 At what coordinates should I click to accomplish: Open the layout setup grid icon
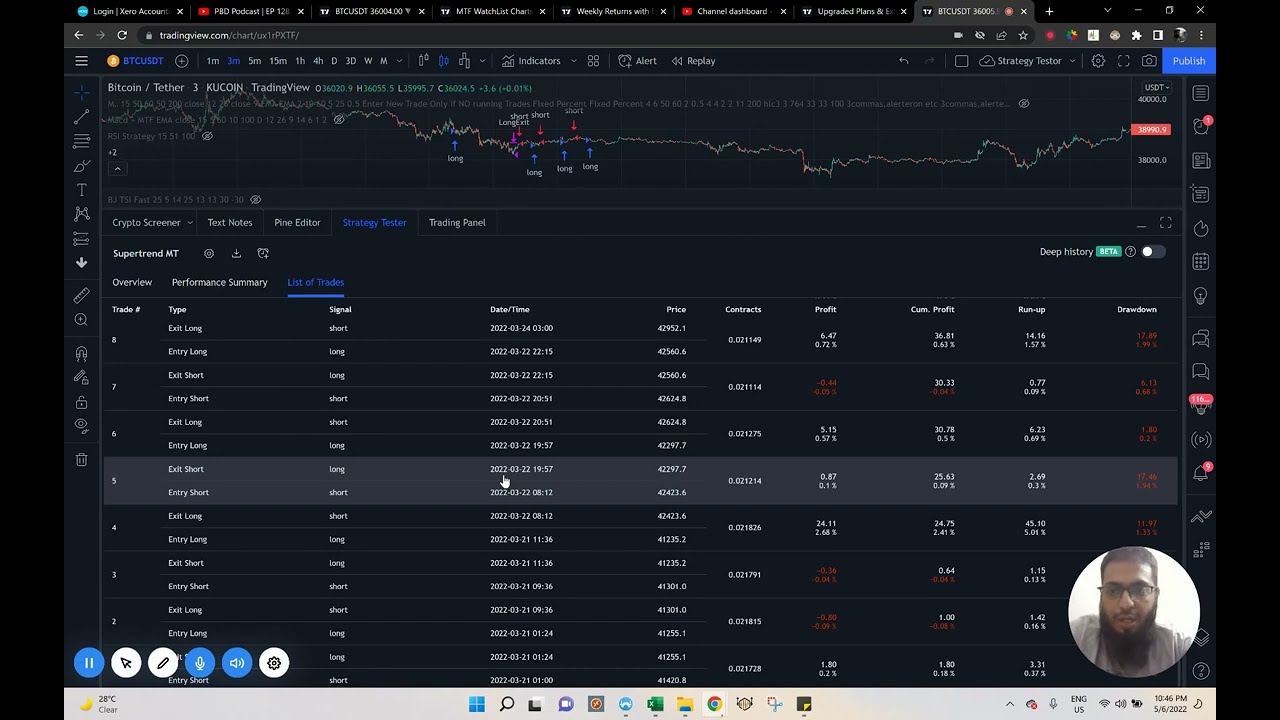pyautogui.click(x=593, y=61)
